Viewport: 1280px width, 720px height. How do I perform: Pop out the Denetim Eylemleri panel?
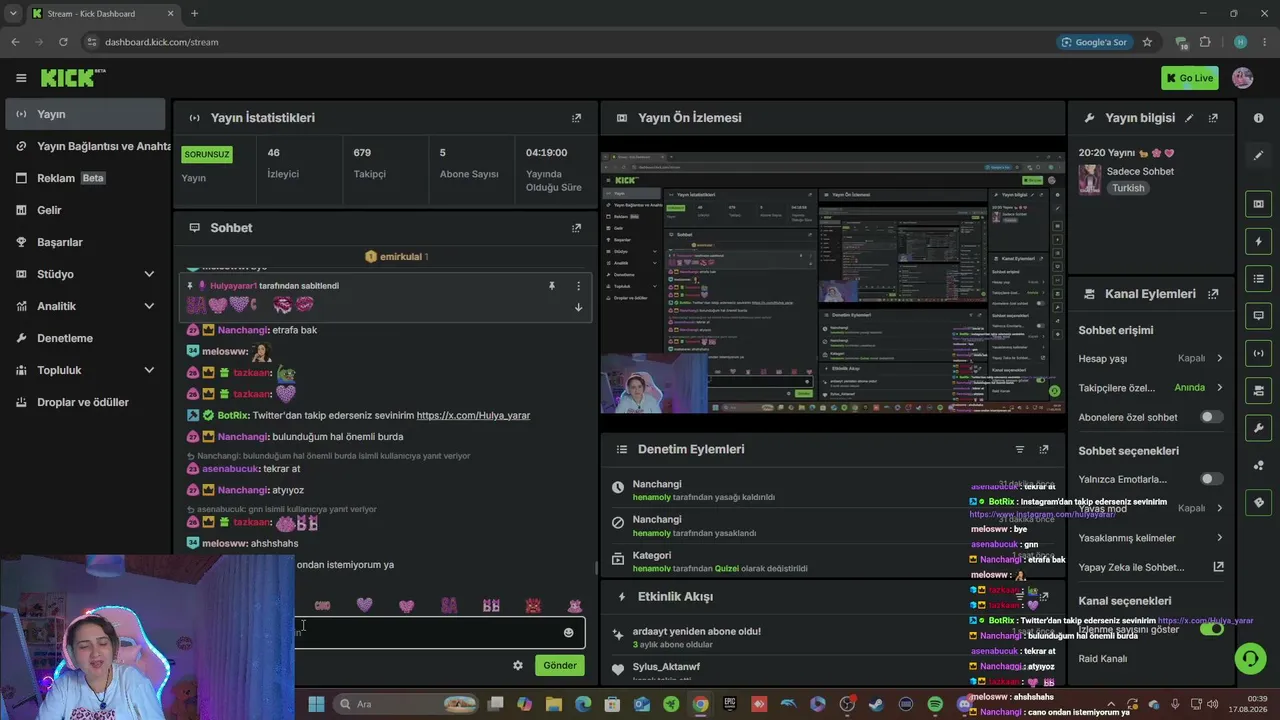point(1044,450)
